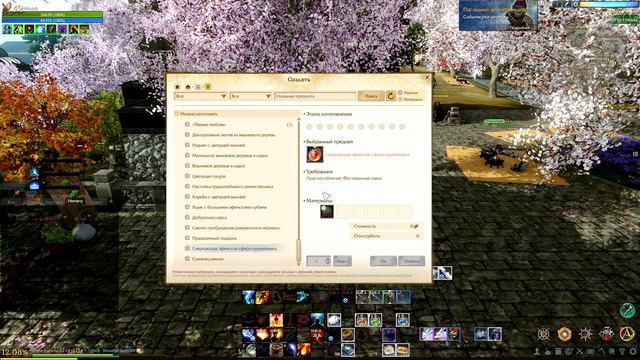Activate the fiery running figure skill, top row
The image size is (640, 360).
[262, 297]
